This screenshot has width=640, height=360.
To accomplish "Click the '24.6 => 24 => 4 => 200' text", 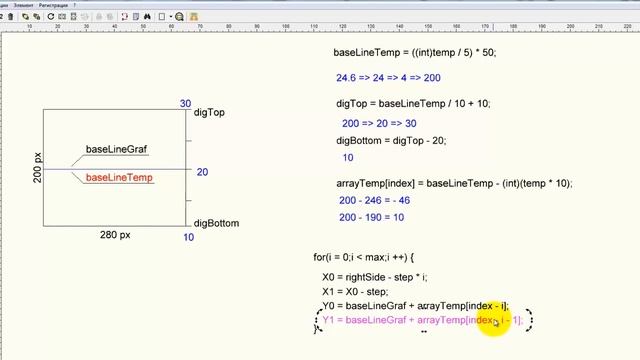I will click(x=388, y=78).
